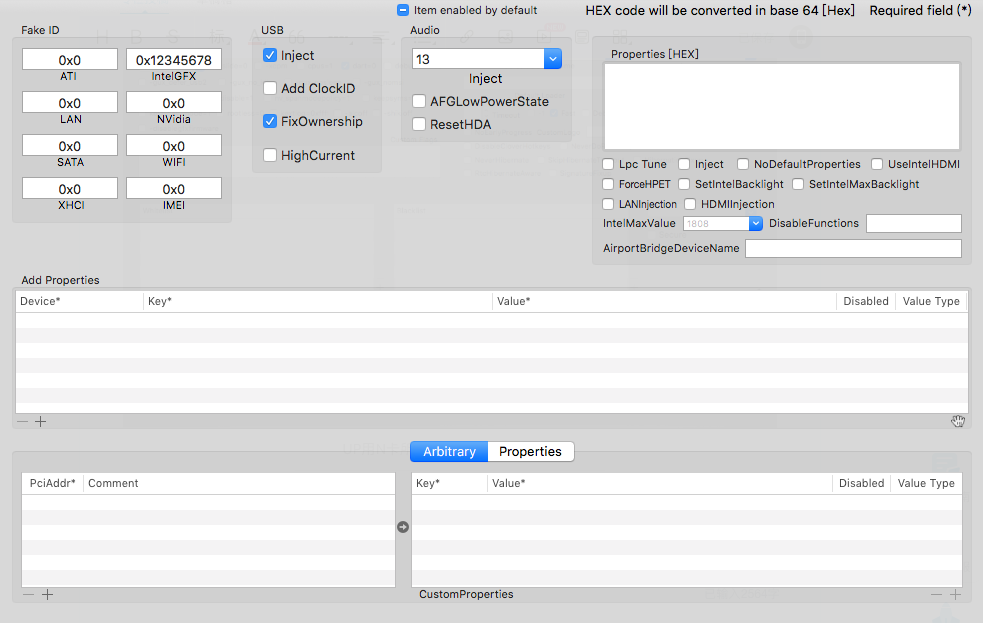Open the Audio Inject dropdown arrow
983x623 pixels.
[x=553, y=59]
